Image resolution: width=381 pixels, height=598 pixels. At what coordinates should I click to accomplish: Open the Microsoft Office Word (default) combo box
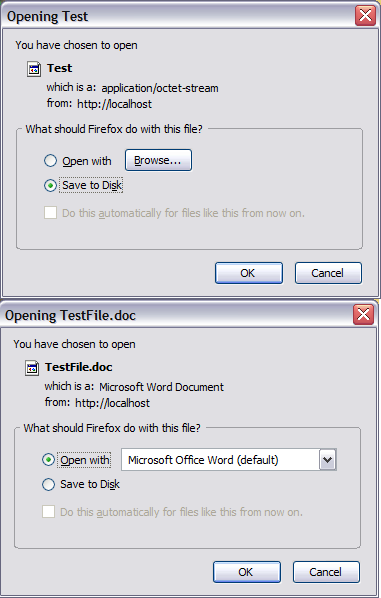click(x=229, y=460)
